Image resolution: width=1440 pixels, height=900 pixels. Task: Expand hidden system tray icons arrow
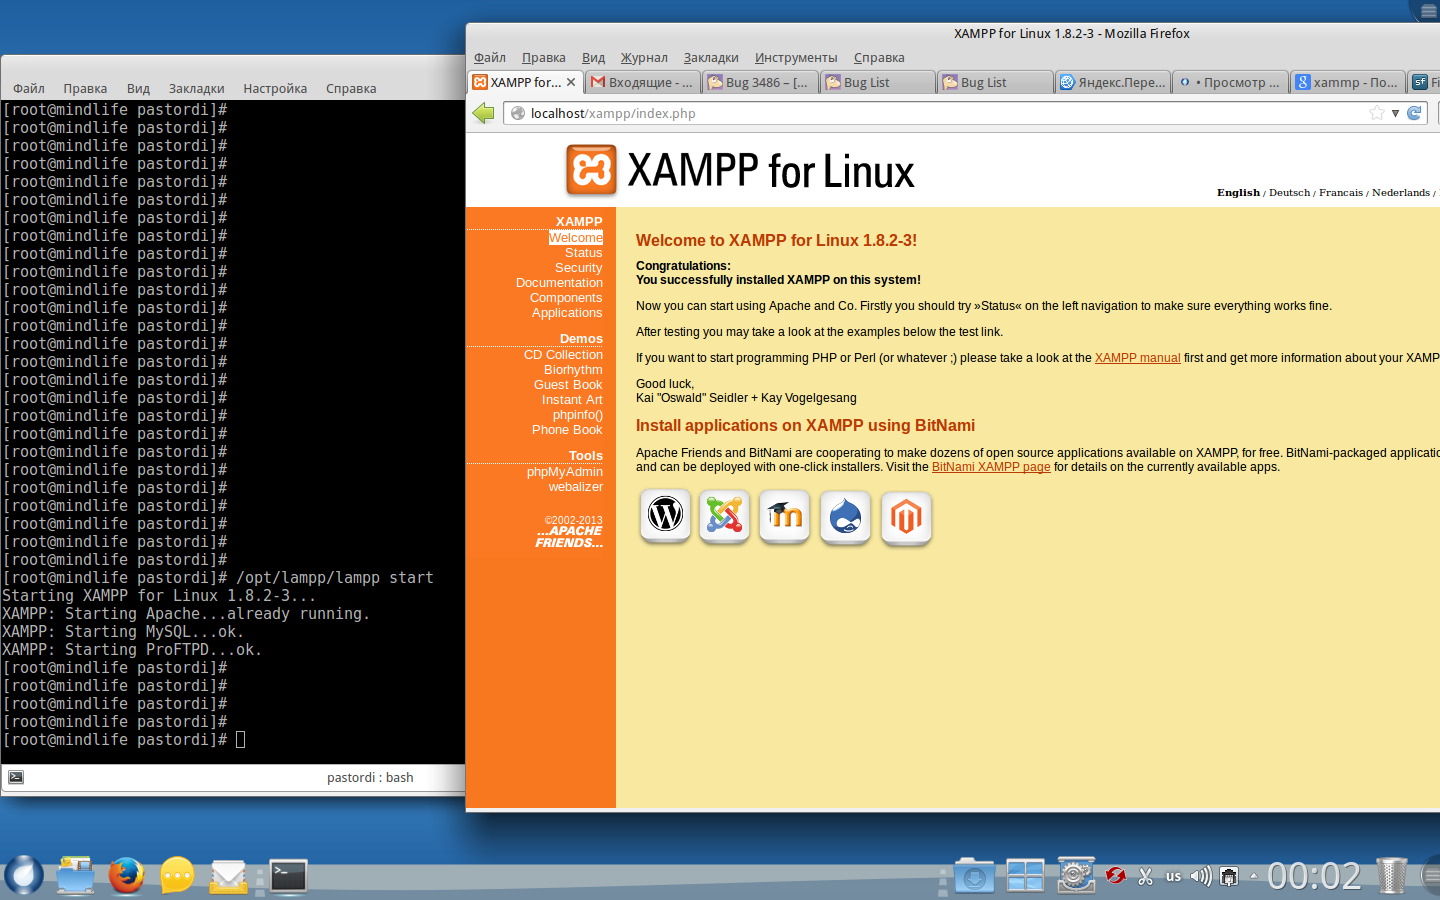(x=1254, y=876)
